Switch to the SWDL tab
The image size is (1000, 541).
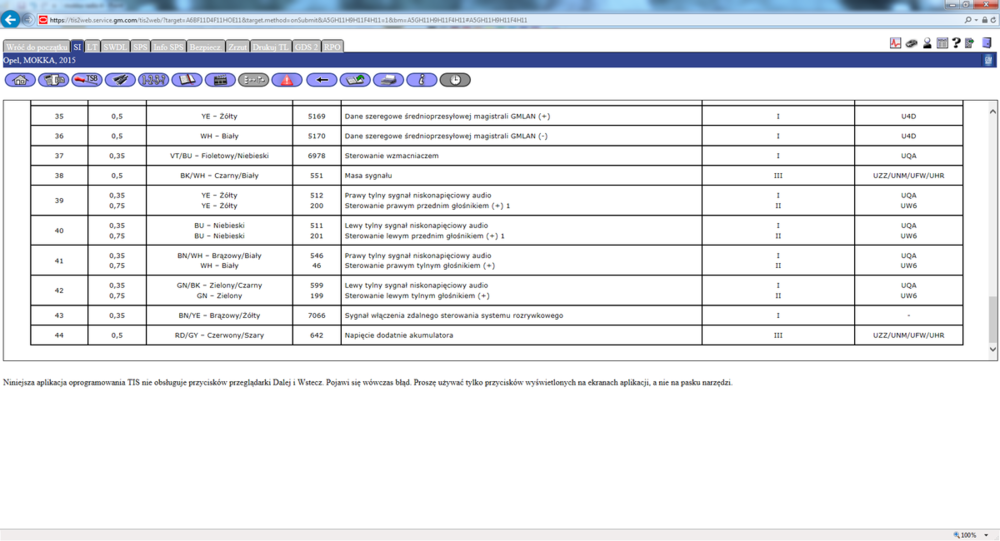coord(115,47)
